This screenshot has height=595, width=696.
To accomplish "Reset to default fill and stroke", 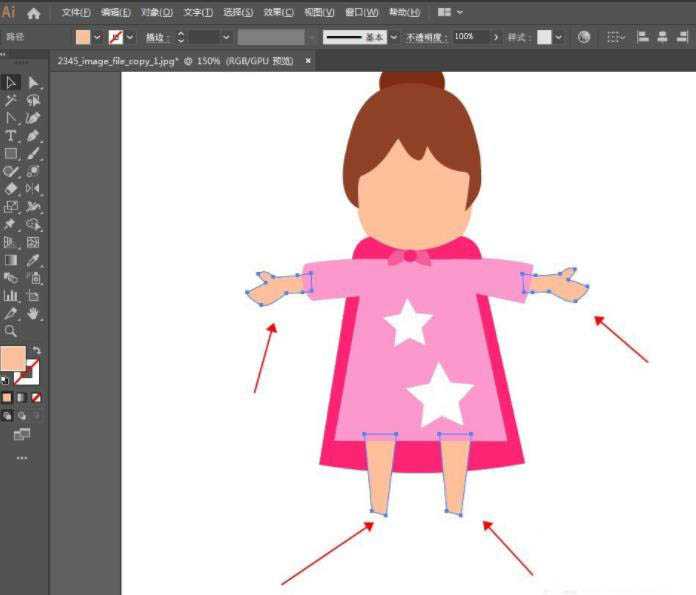I will (5, 380).
